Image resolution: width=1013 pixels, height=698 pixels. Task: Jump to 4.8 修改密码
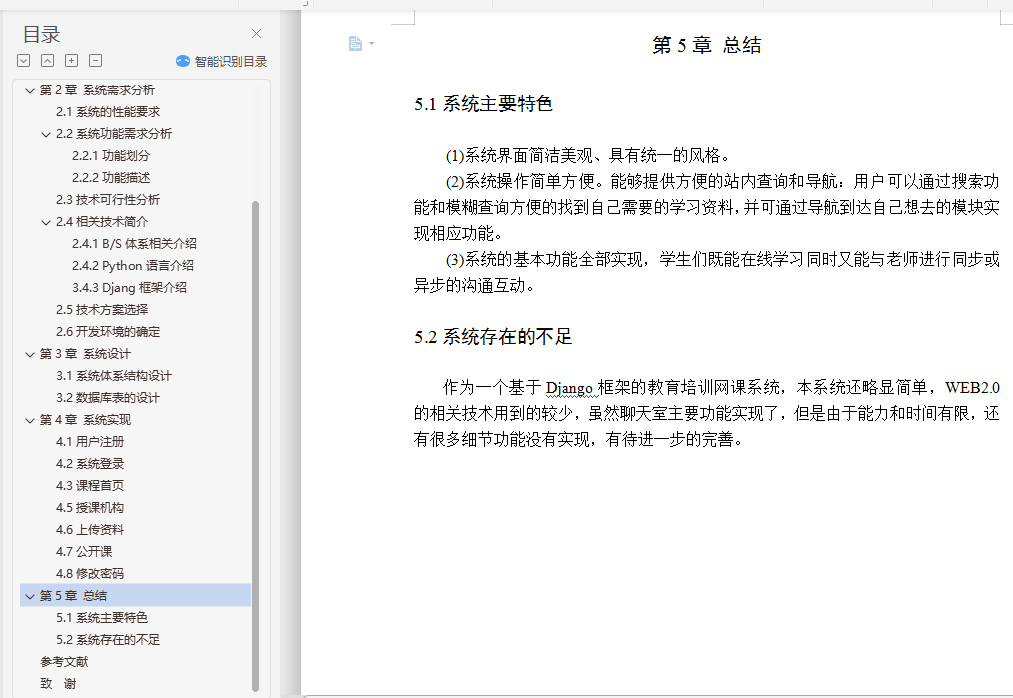point(90,573)
